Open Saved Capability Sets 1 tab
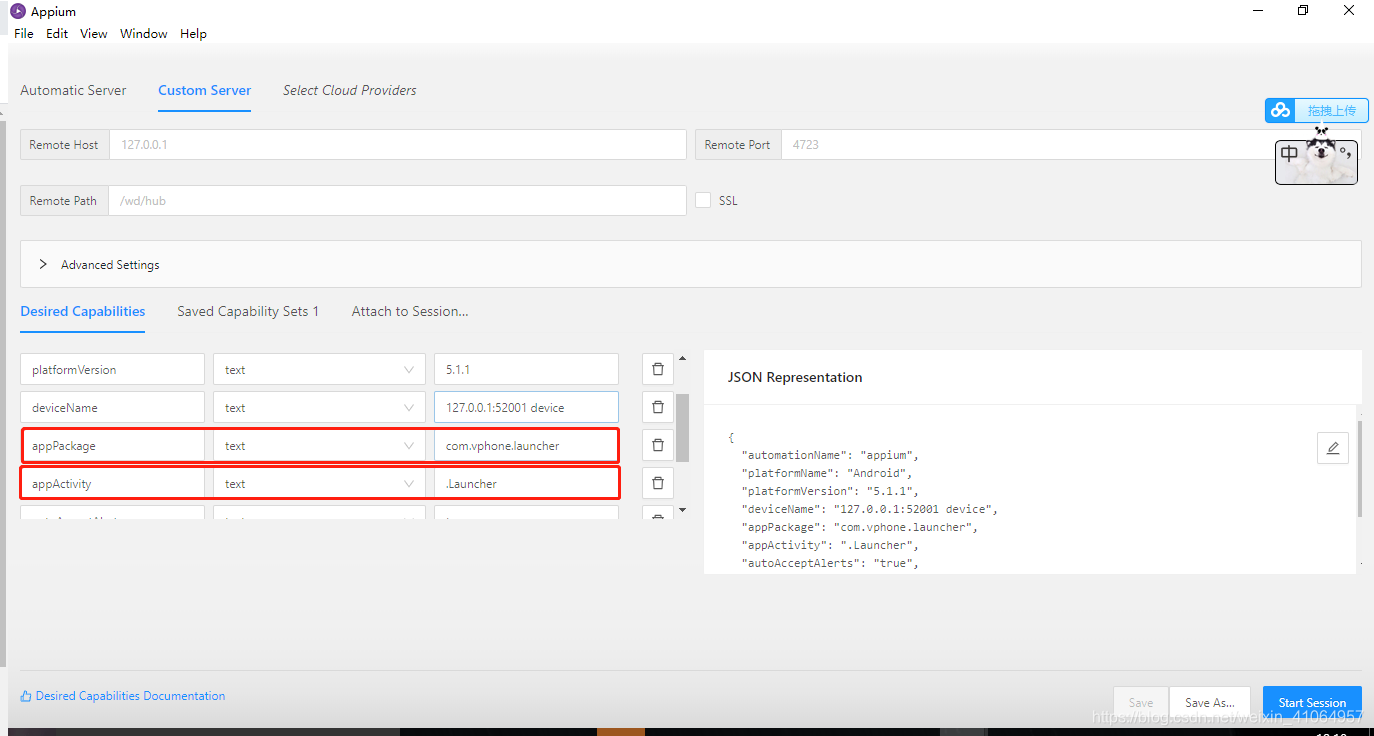The image size is (1374, 736). click(x=248, y=311)
